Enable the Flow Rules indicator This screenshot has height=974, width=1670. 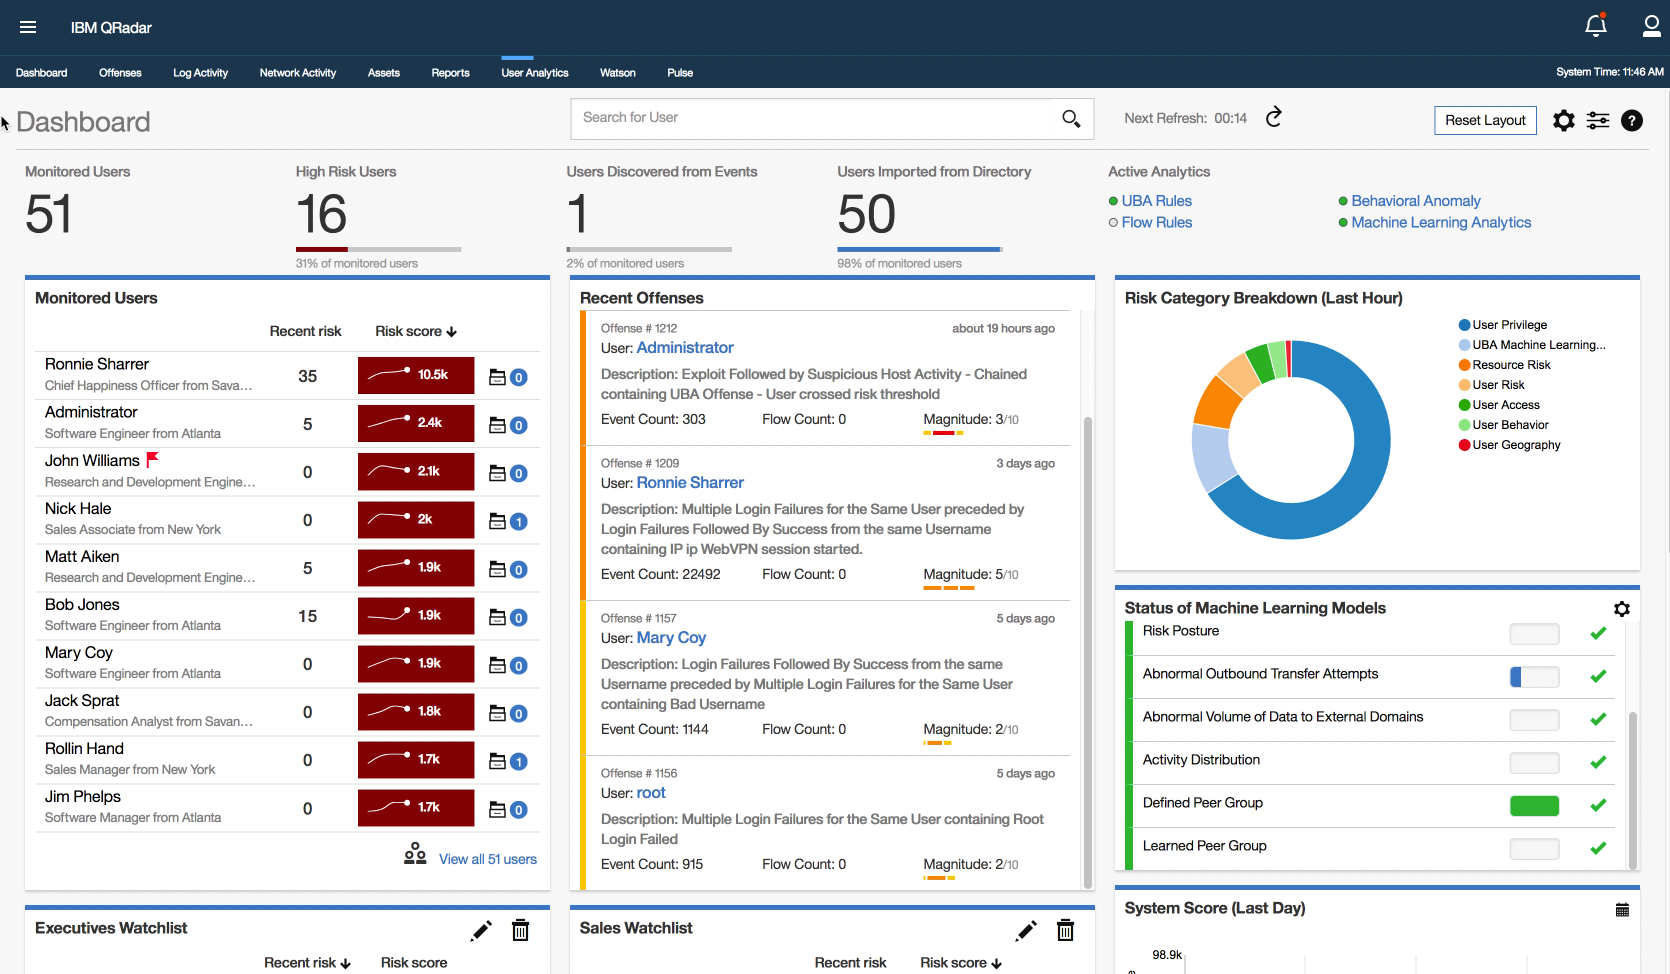[x=1113, y=222]
